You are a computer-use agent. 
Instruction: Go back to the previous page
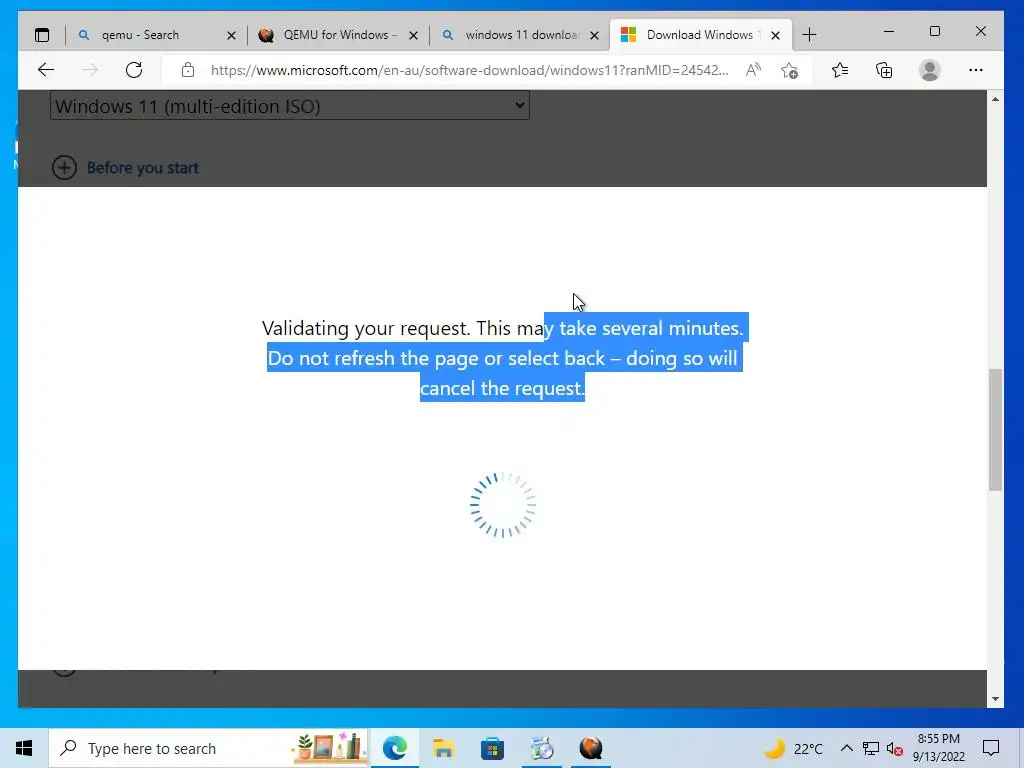pyautogui.click(x=46, y=70)
